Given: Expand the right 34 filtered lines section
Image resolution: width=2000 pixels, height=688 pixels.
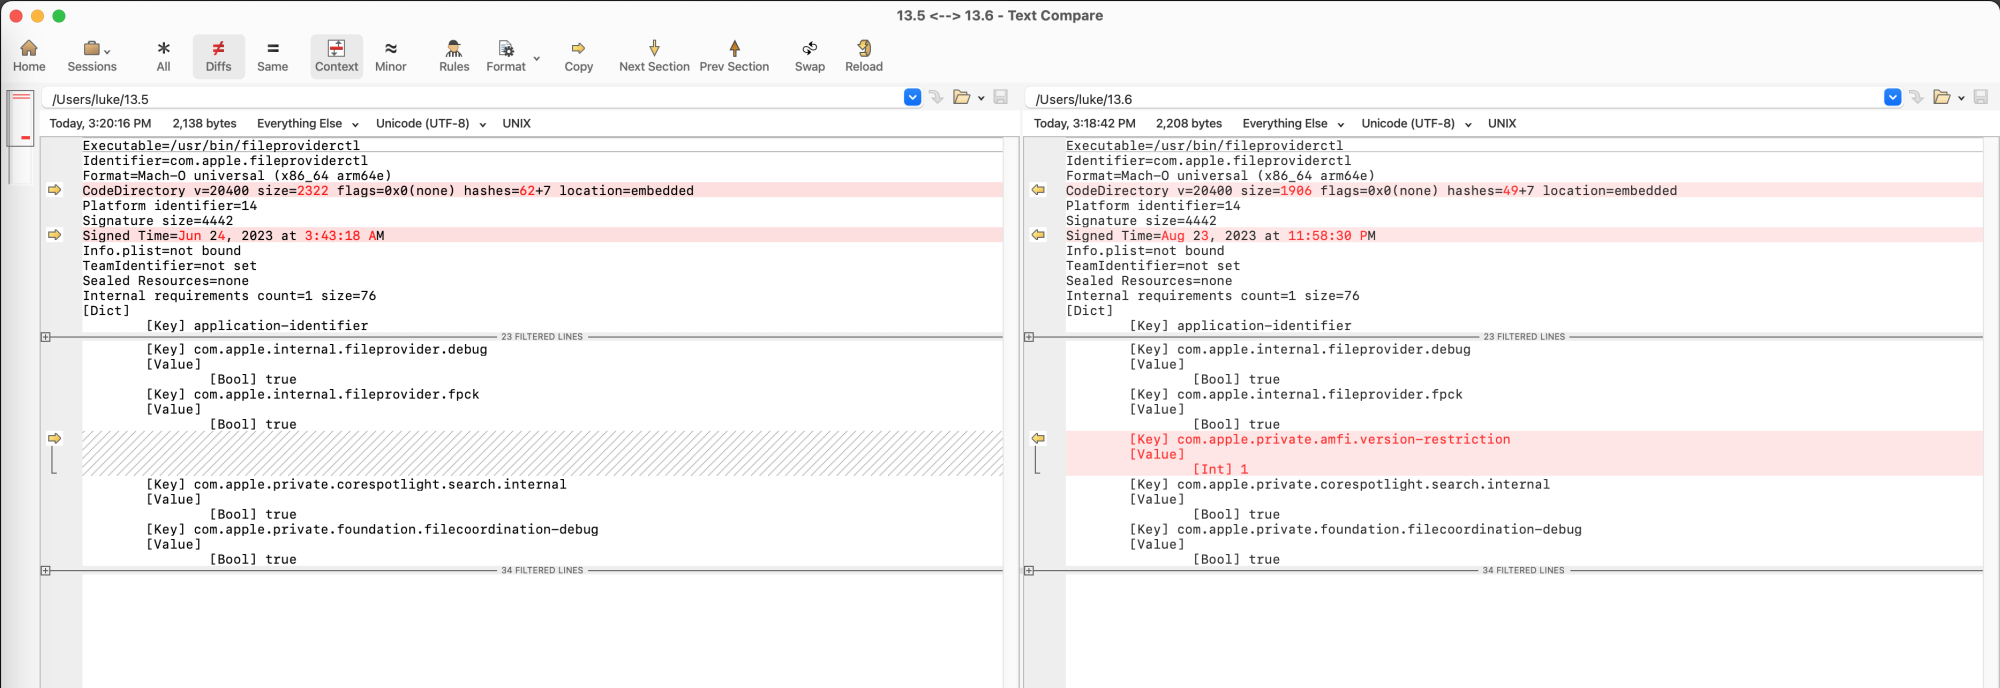Looking at the screenshot, I should click(x=1029, y=571).
